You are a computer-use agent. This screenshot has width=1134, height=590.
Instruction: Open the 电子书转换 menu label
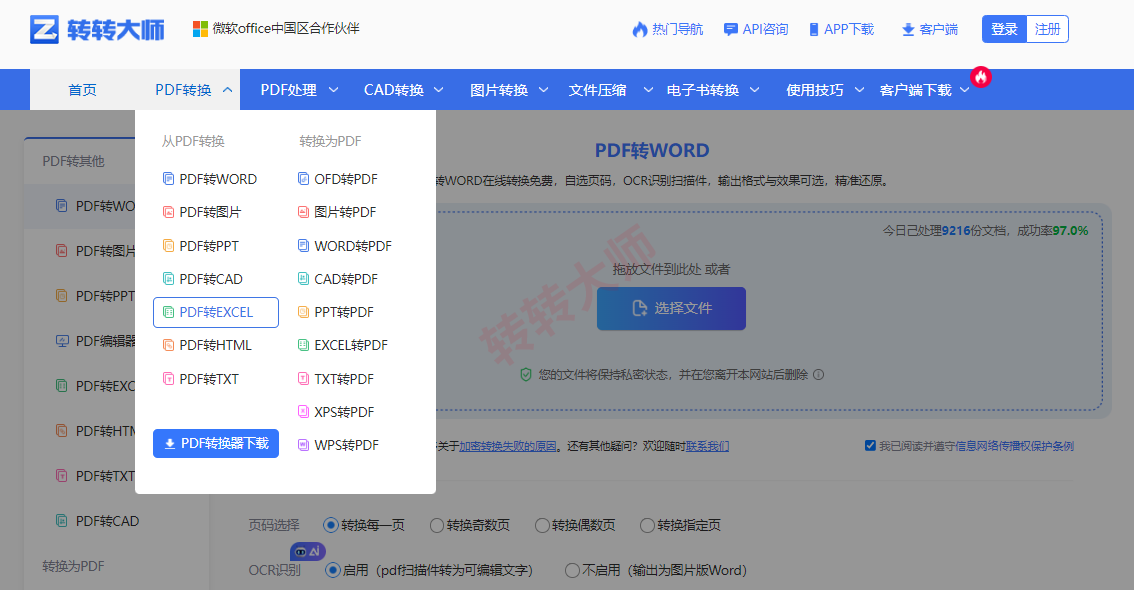click(x=703, y=90)
